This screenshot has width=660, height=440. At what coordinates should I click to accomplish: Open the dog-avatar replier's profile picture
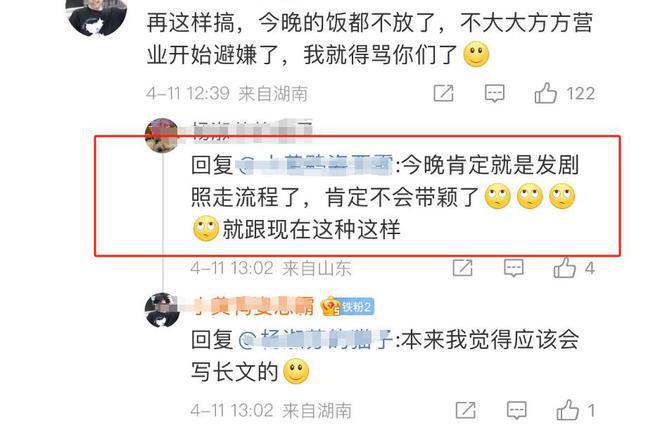click(162, 135)
